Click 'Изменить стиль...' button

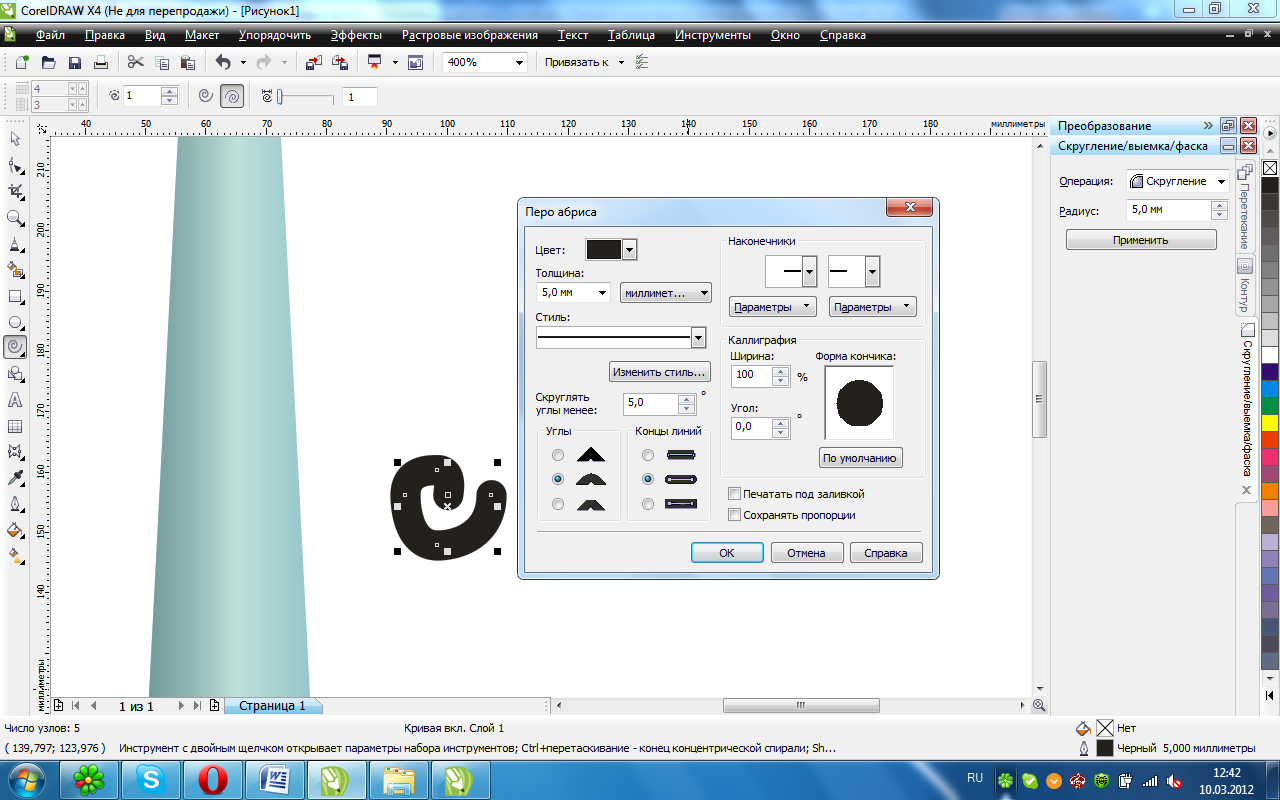(660, 372)
